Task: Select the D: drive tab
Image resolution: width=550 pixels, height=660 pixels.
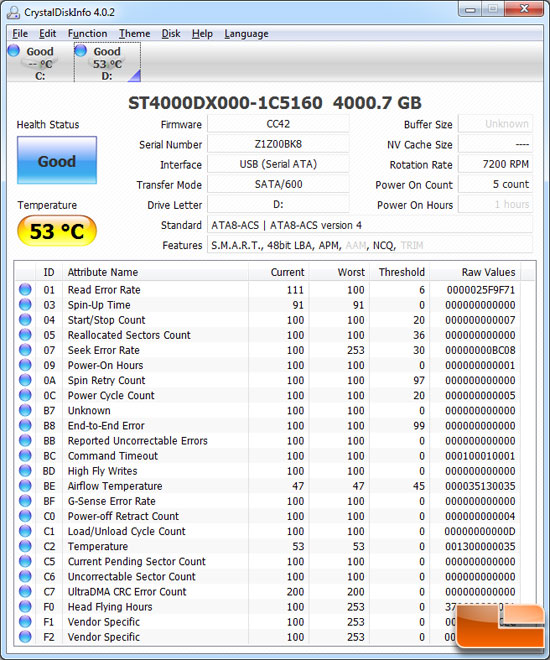Action: pos(107,63)
